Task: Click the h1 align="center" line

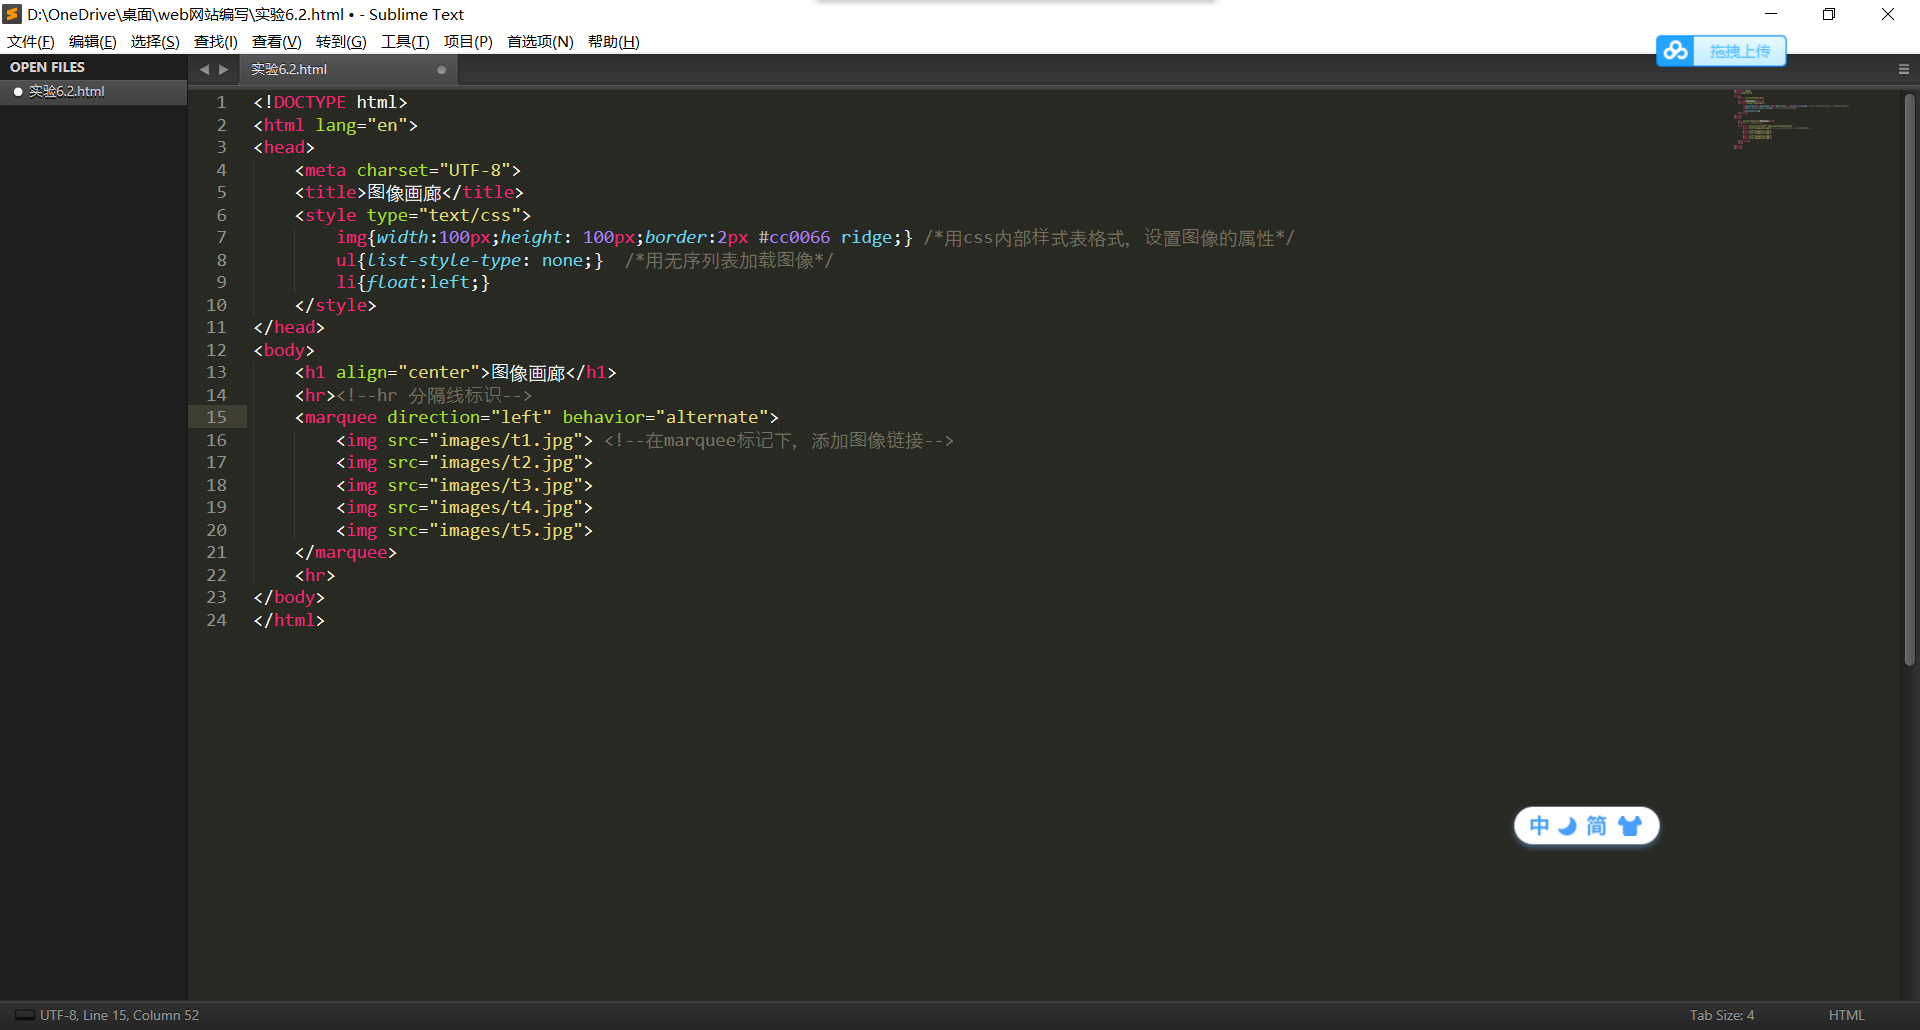Action: pos(455,372)
